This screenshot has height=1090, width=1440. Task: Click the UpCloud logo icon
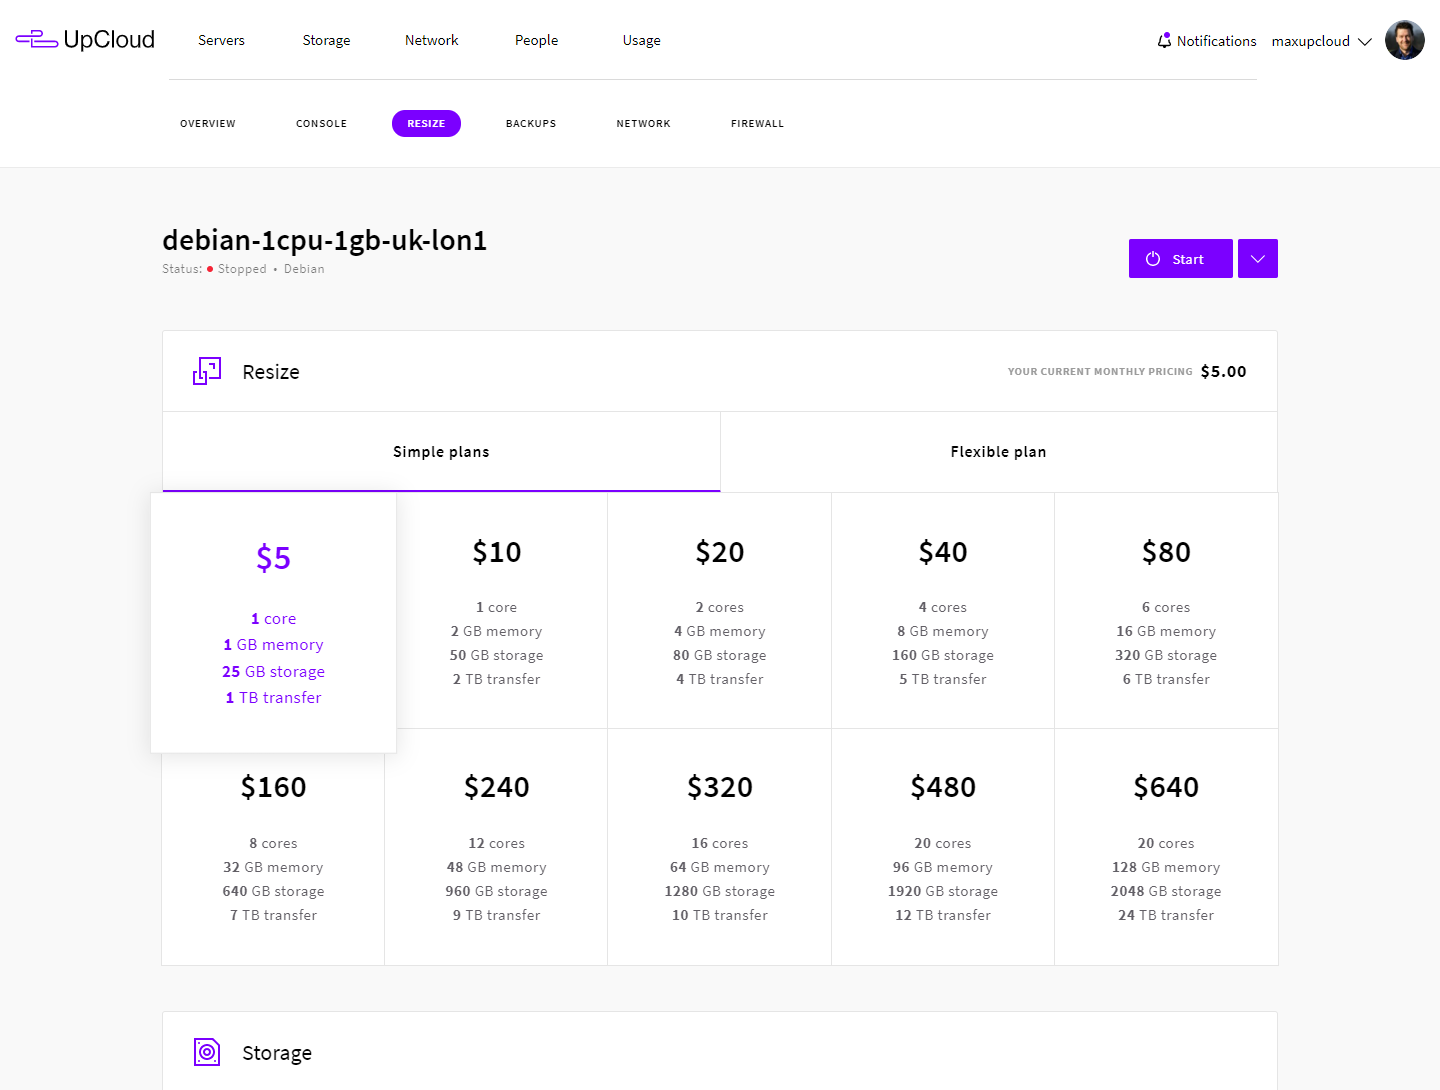pos(36,39)
